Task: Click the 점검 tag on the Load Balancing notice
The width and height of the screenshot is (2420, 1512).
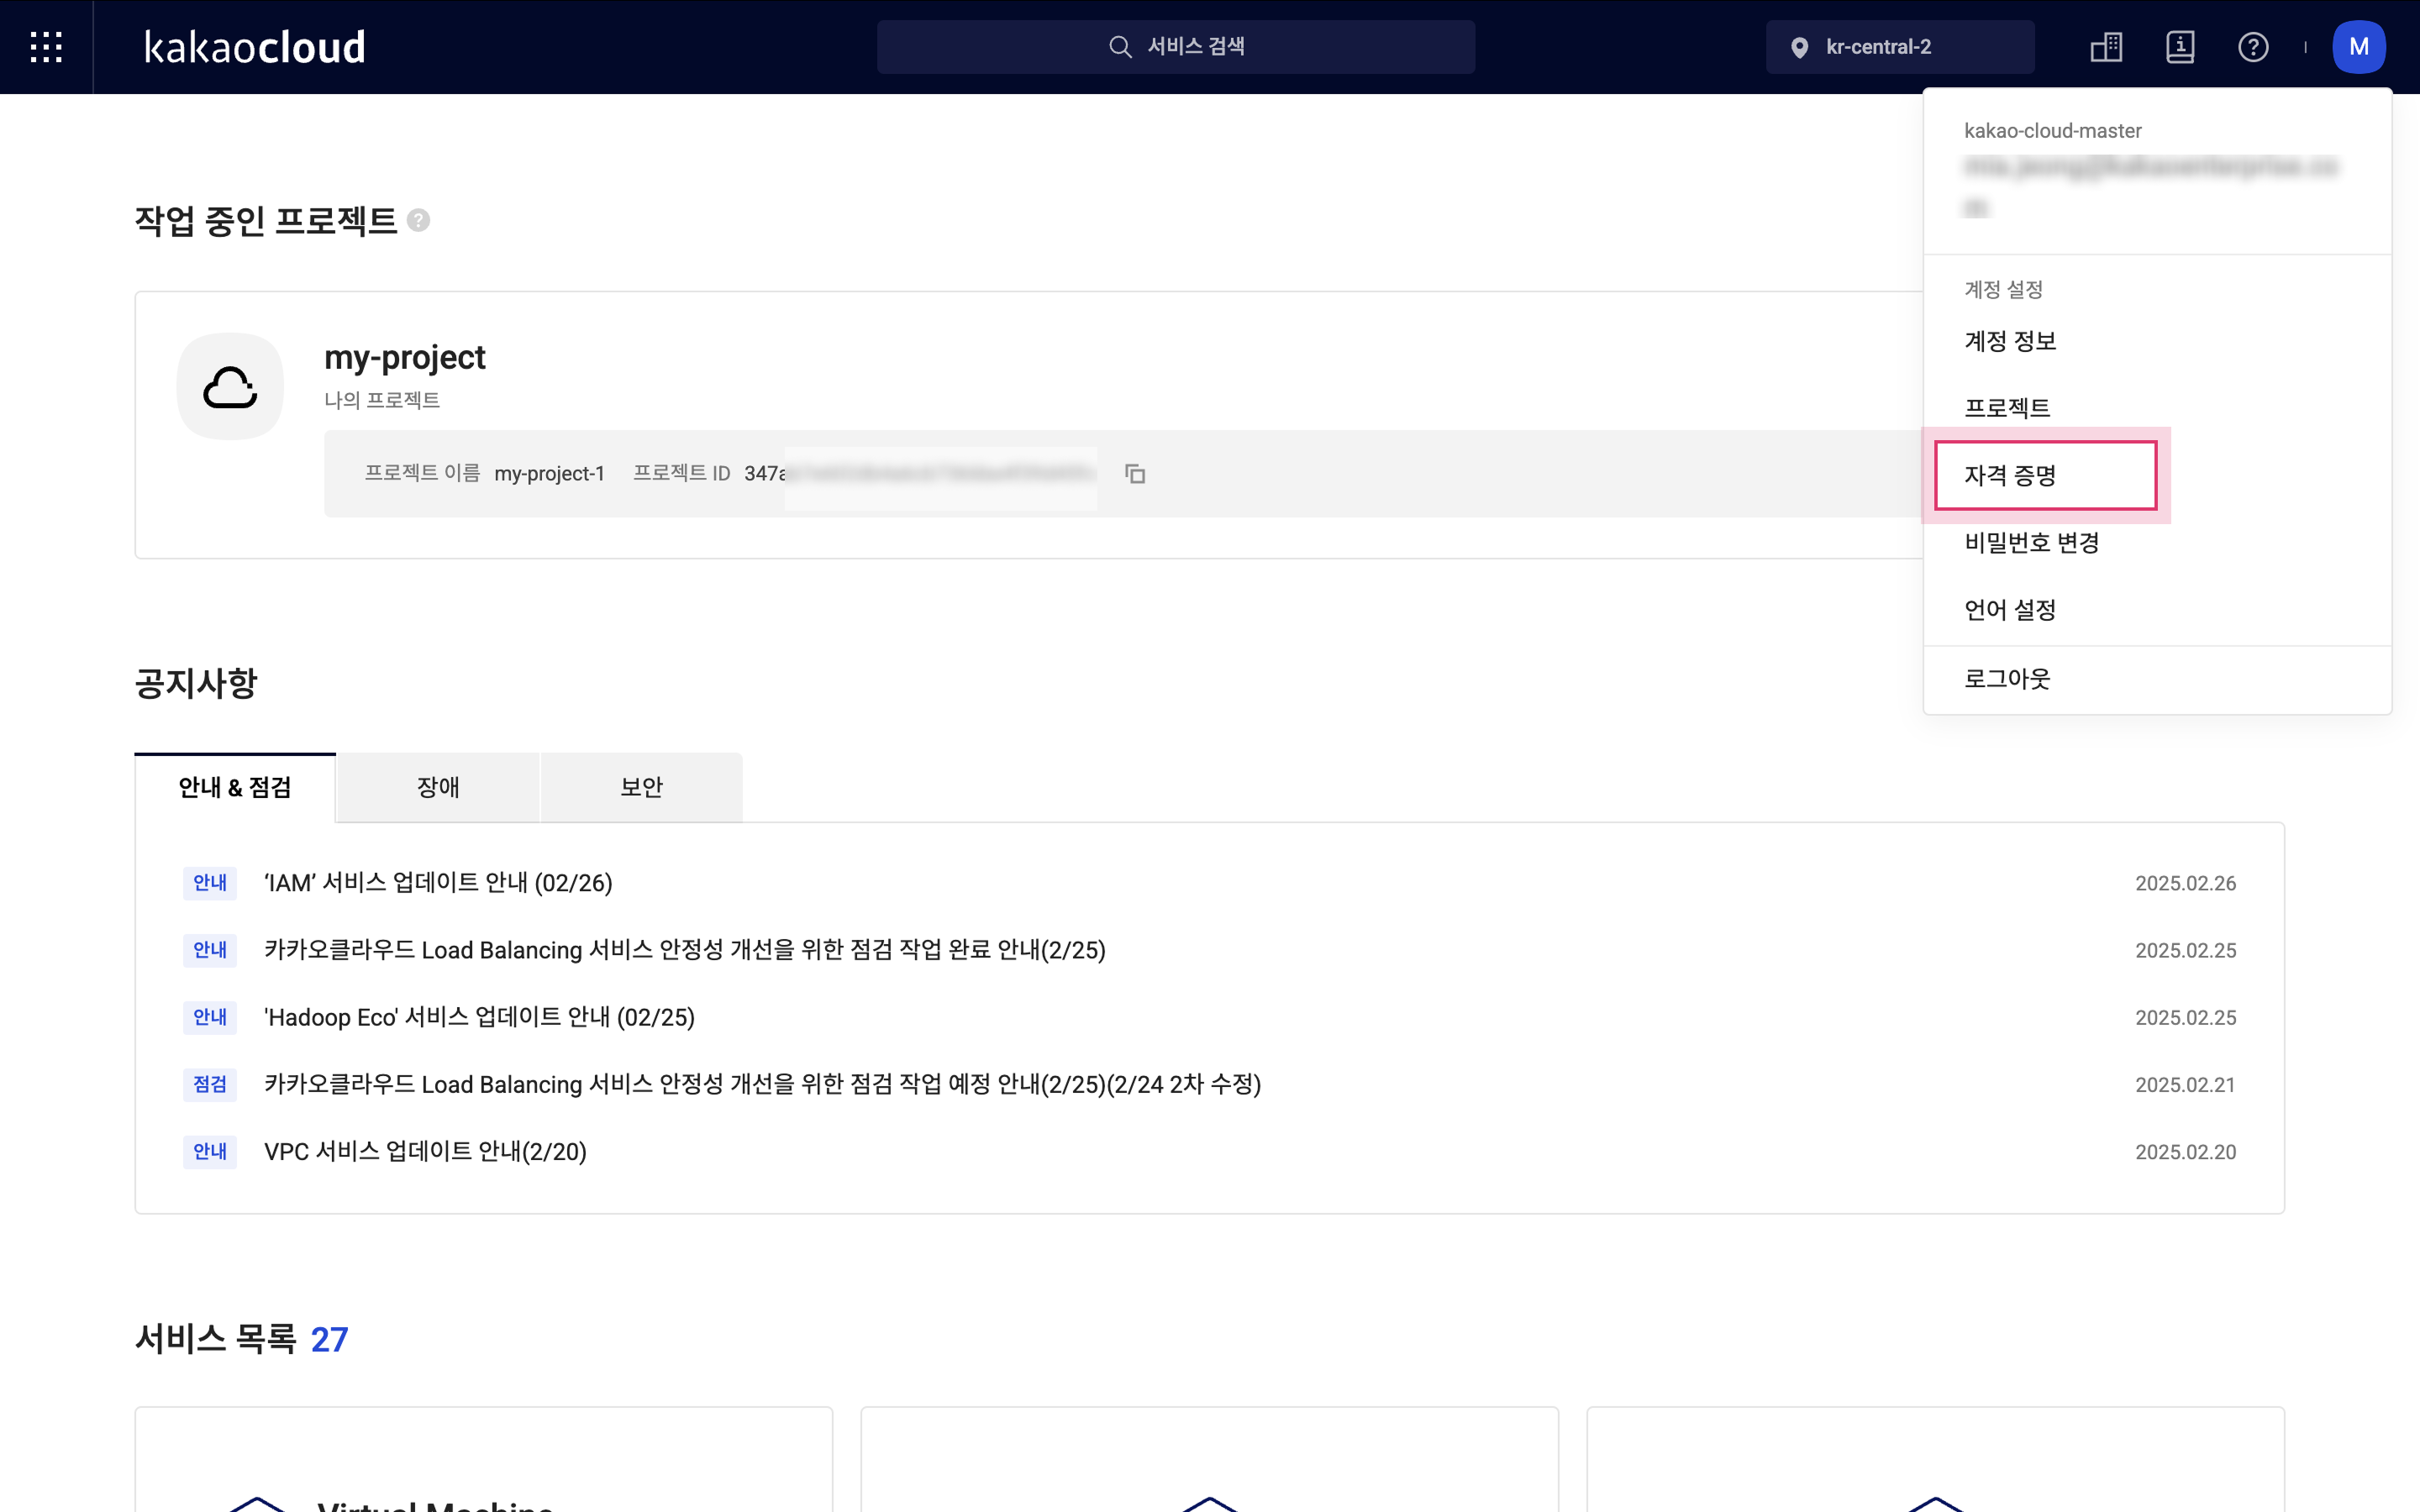Action: pyautogui.click(x=210, y=1084)
